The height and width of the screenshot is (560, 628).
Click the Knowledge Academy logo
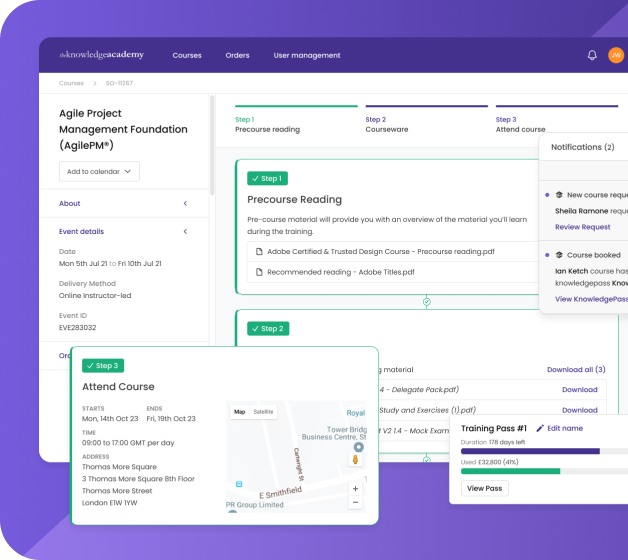tap(101, 55)
